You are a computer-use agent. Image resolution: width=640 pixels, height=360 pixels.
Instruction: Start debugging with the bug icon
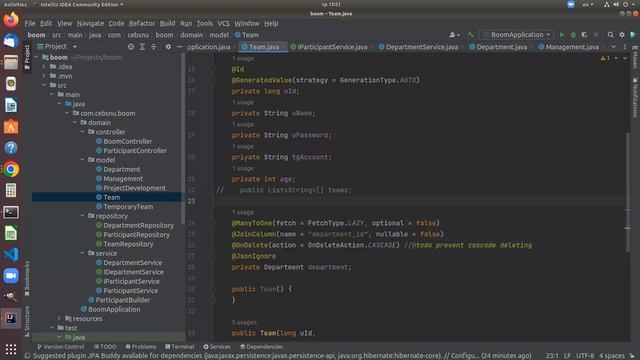pyautogui.click(x=573, y=35)
